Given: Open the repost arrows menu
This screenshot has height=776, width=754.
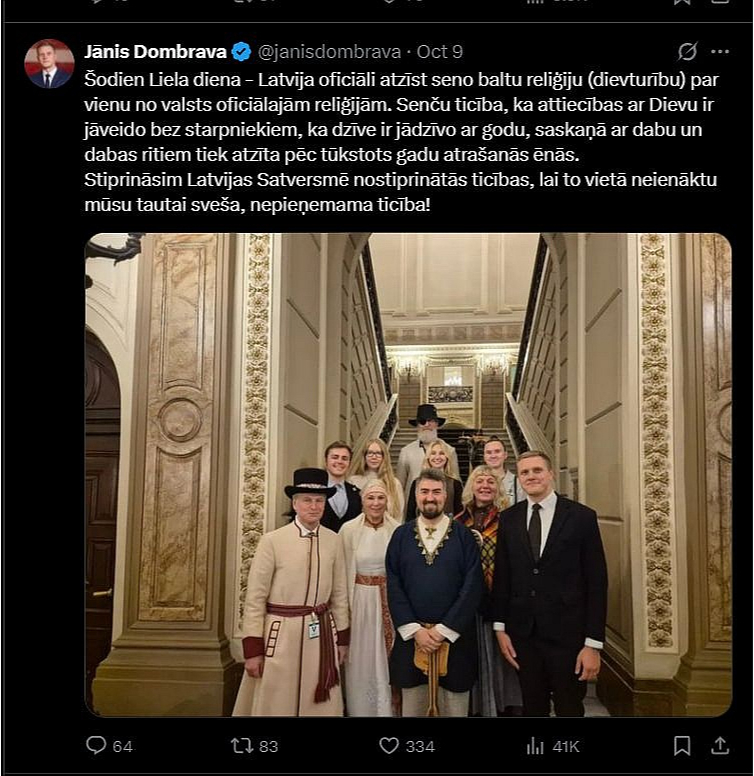Looking at the screenshot, I should (x=242, y=745).
